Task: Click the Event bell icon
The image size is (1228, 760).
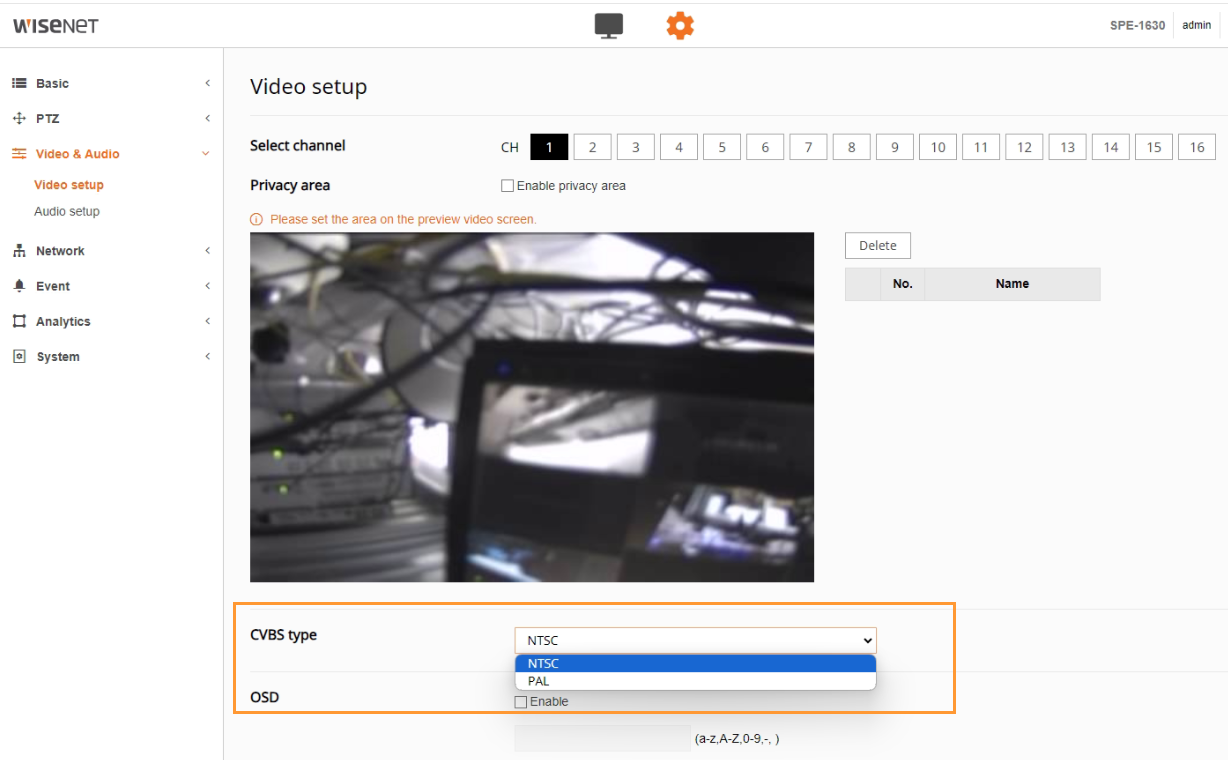Action: pos(18,286)
